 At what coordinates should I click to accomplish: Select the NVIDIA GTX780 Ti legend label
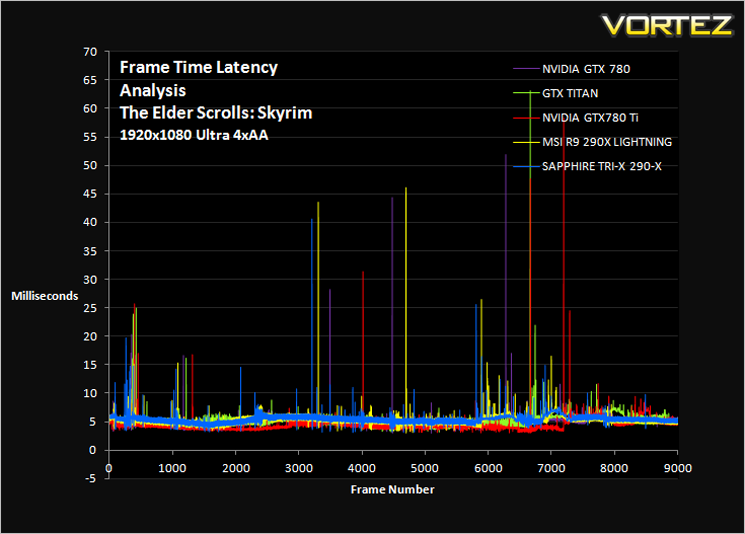[590, 117]
